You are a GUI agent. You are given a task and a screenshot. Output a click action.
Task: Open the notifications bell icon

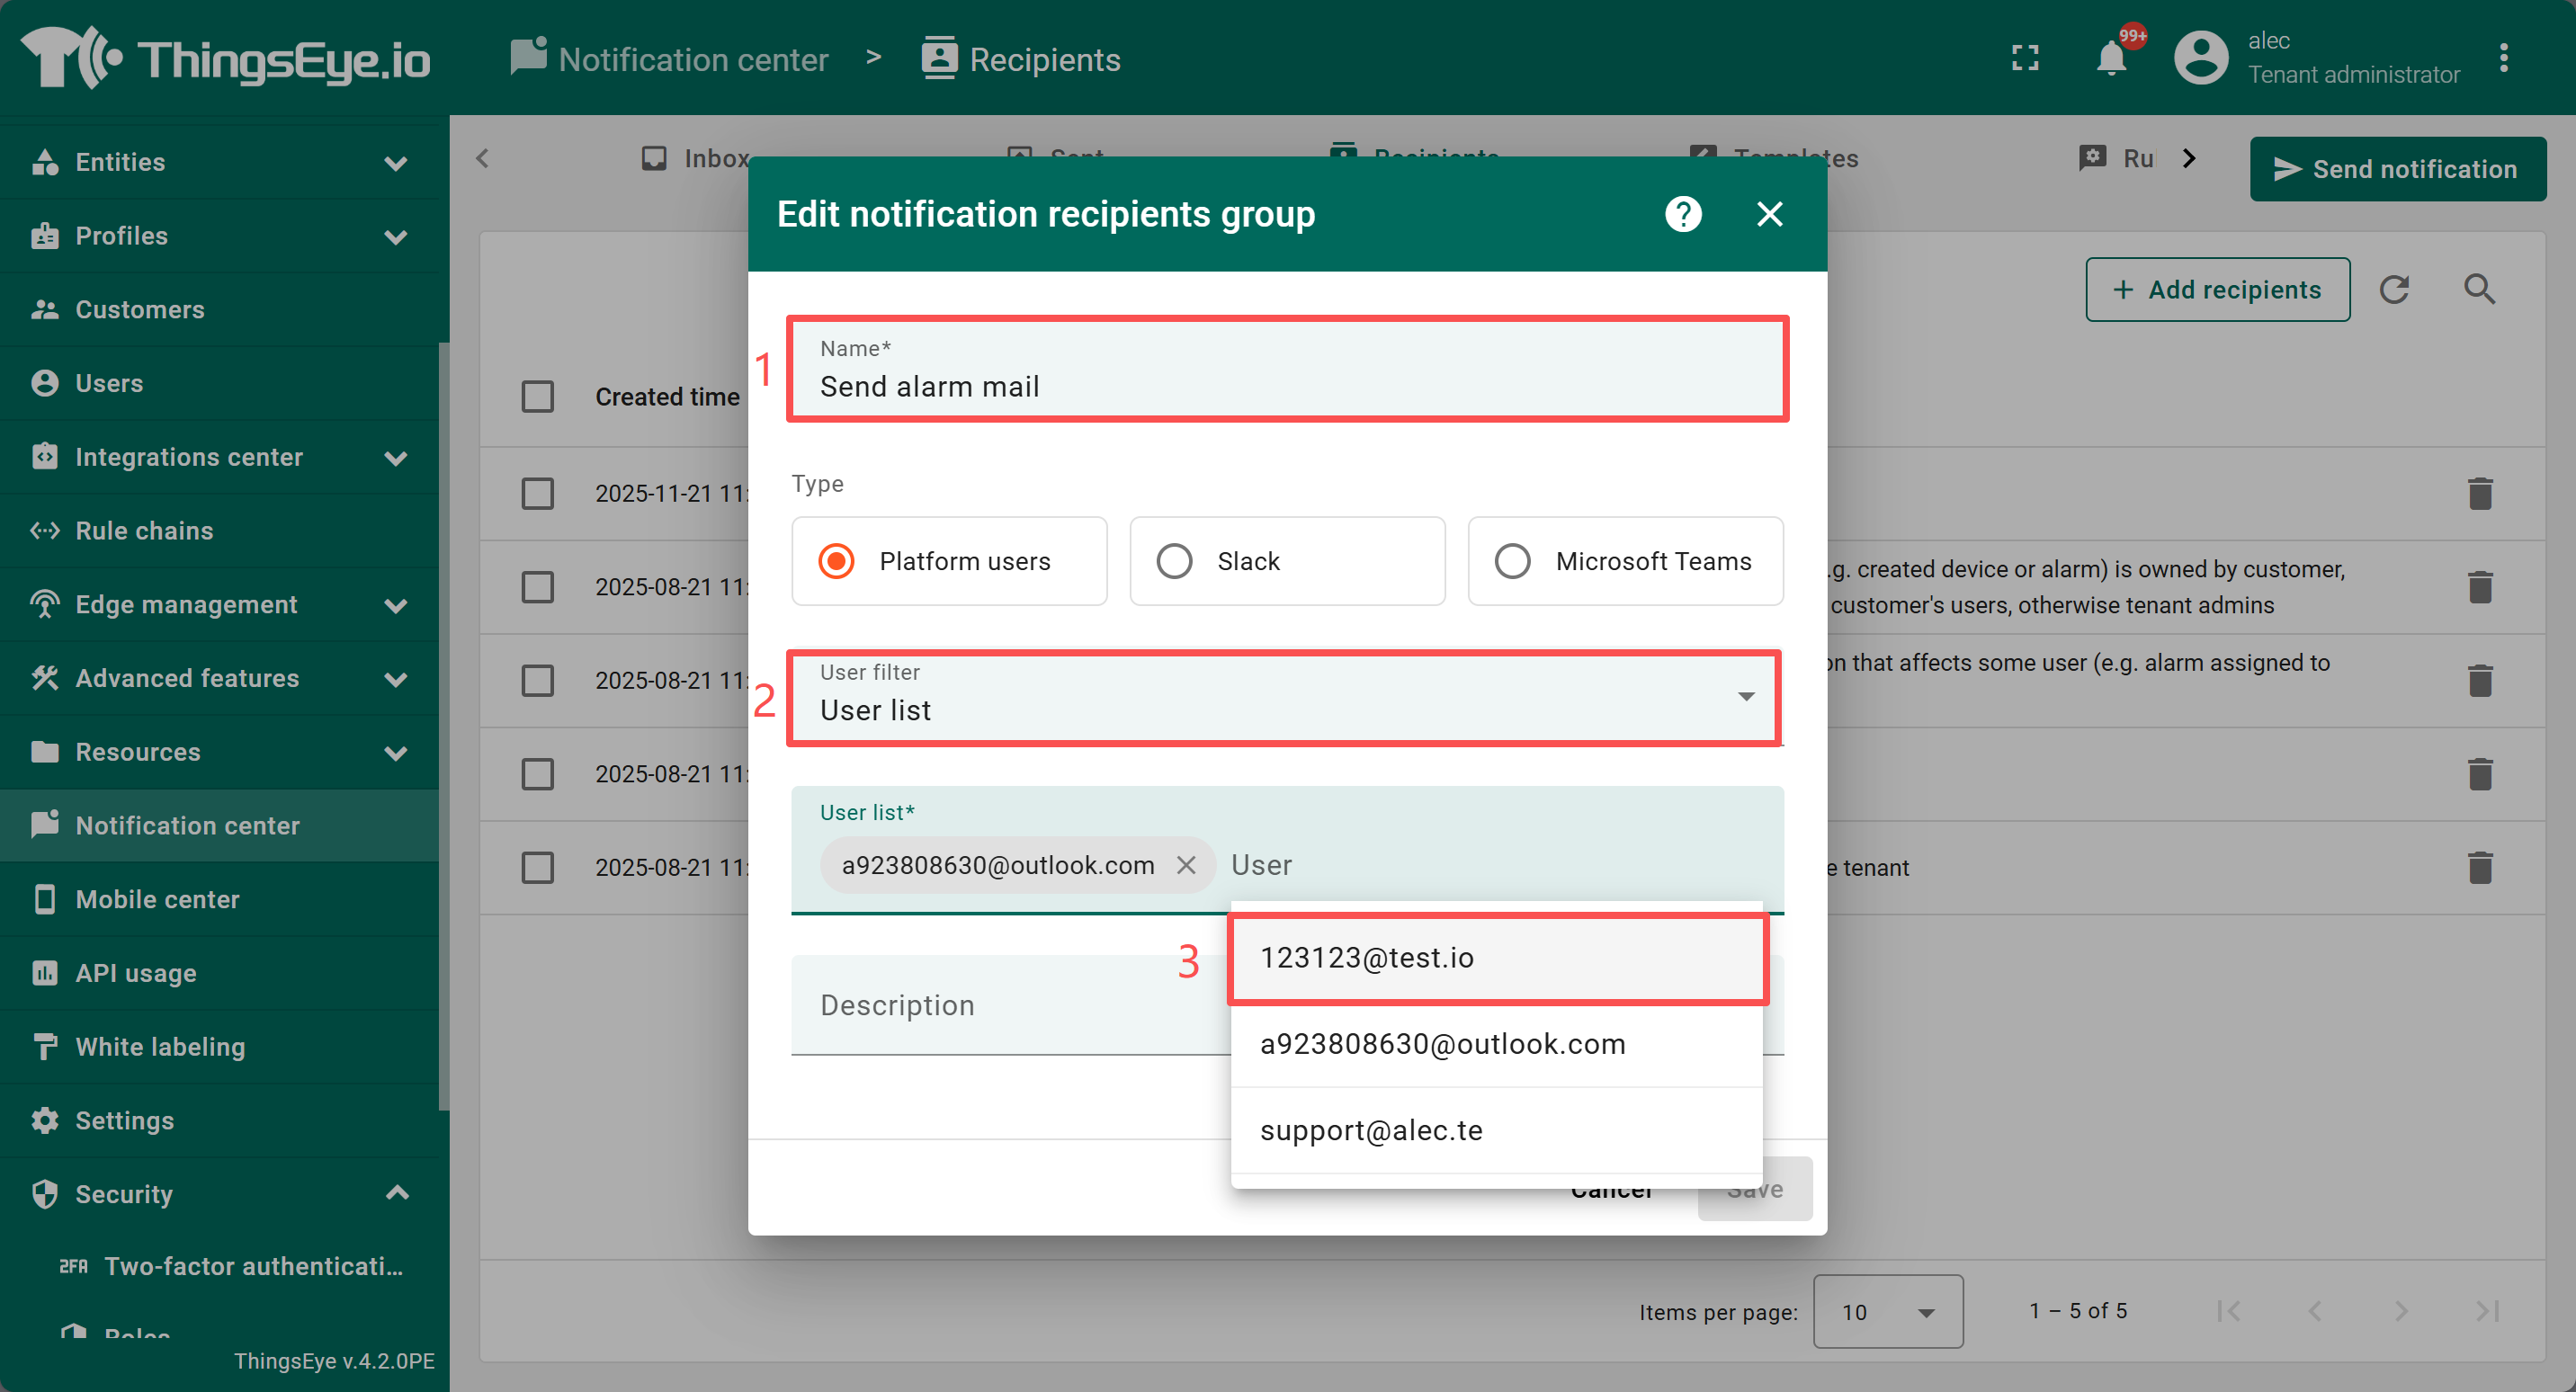[2111, 59]
